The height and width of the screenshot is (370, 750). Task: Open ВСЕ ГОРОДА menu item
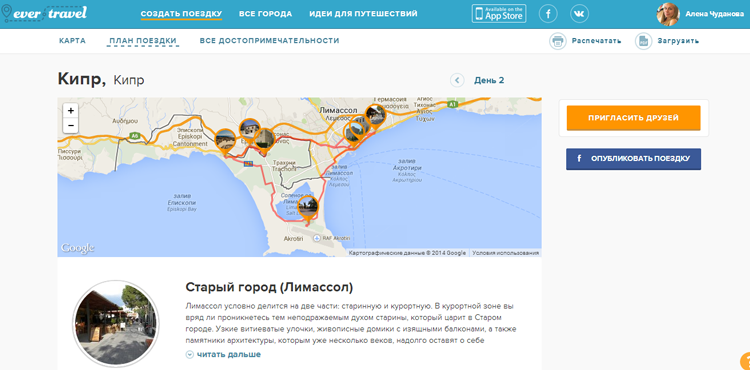(265, 14)
